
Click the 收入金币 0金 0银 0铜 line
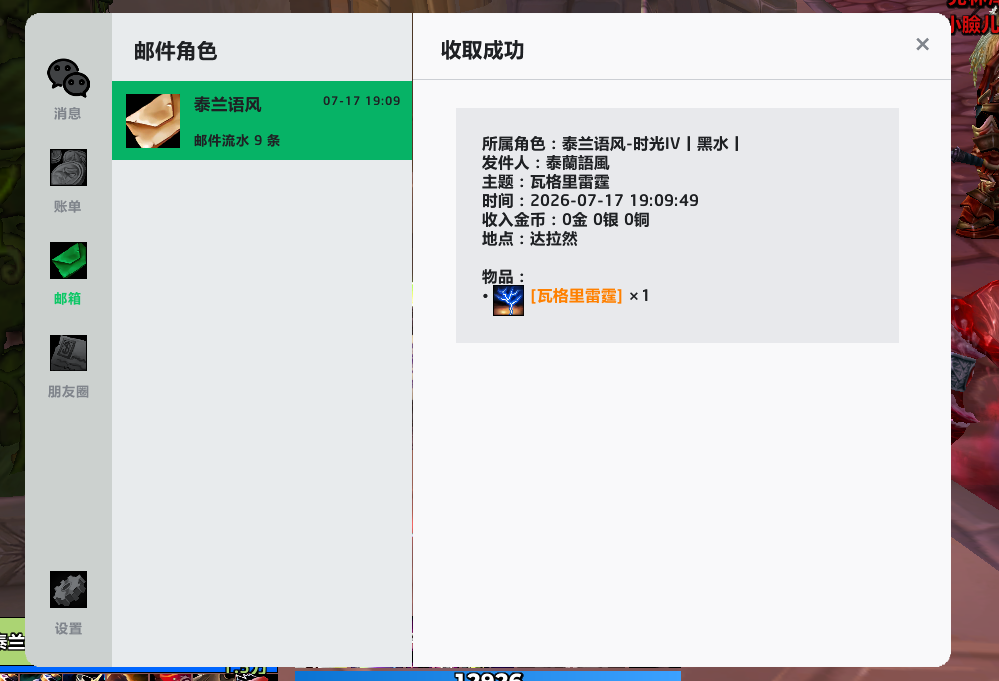click(566, 220)
